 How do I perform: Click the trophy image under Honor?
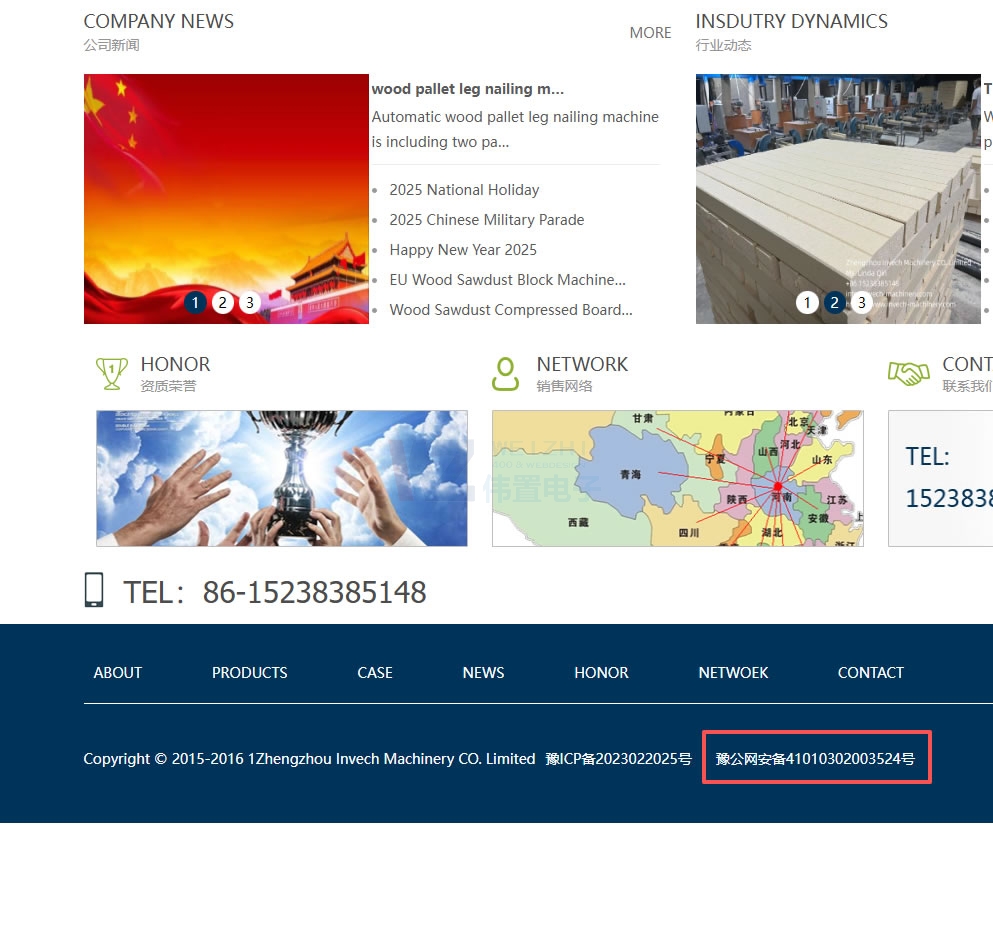[x=282, y=478]
